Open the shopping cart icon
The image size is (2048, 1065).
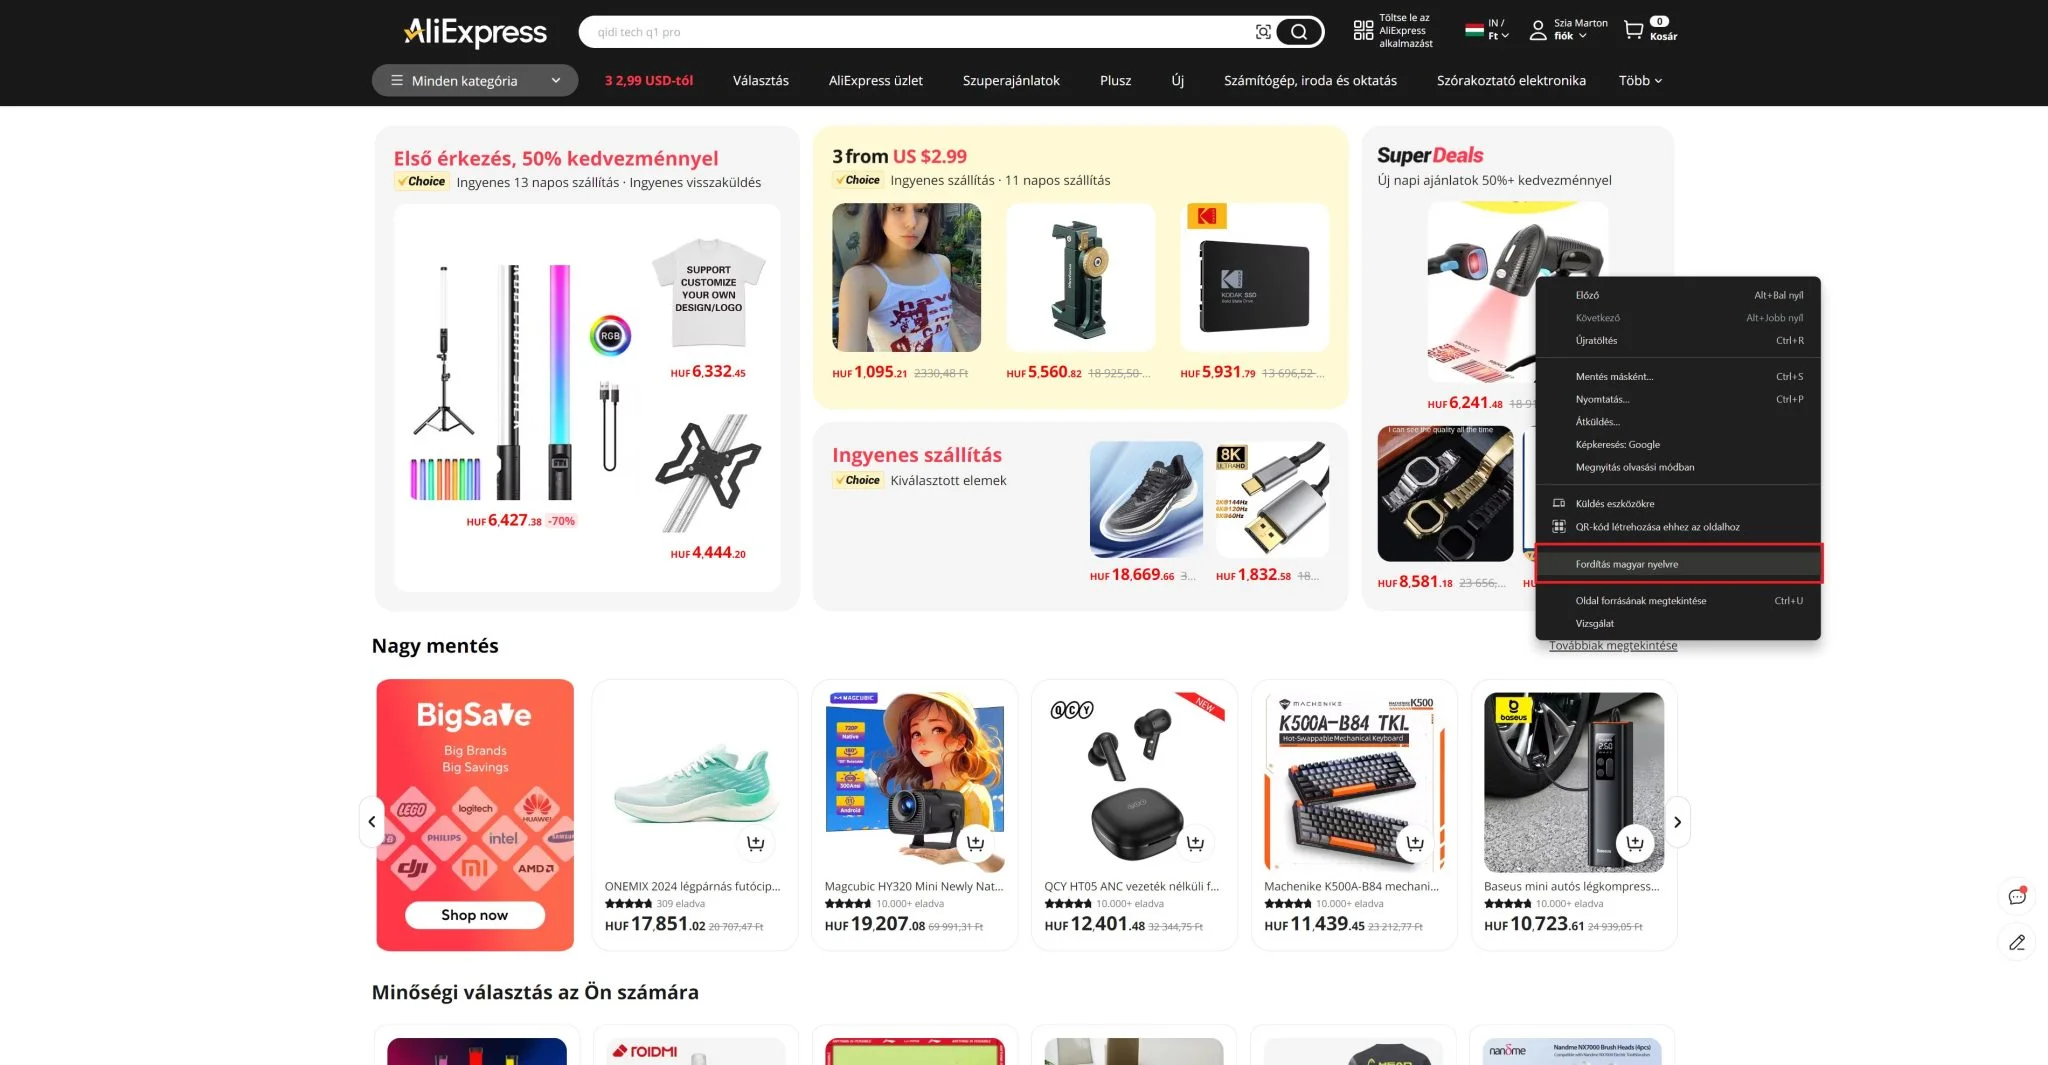pos(1633,30)
